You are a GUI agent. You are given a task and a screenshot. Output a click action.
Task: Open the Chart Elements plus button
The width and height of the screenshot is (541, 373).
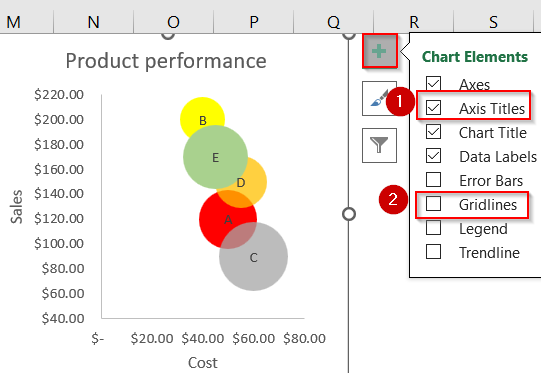tap(380, 51)
